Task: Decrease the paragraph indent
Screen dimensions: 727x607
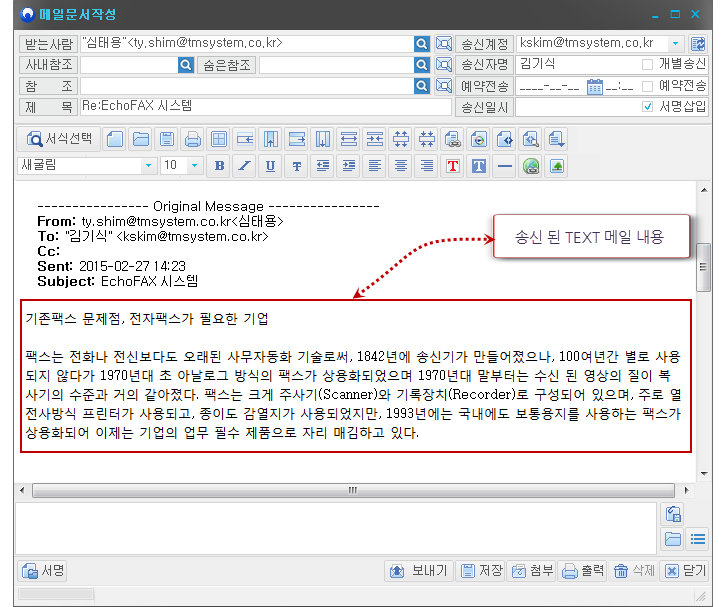Action: (323, 166)
